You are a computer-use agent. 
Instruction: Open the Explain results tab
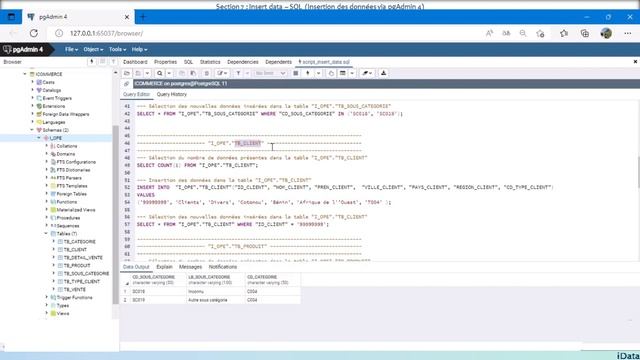click(x=164, y=267)
